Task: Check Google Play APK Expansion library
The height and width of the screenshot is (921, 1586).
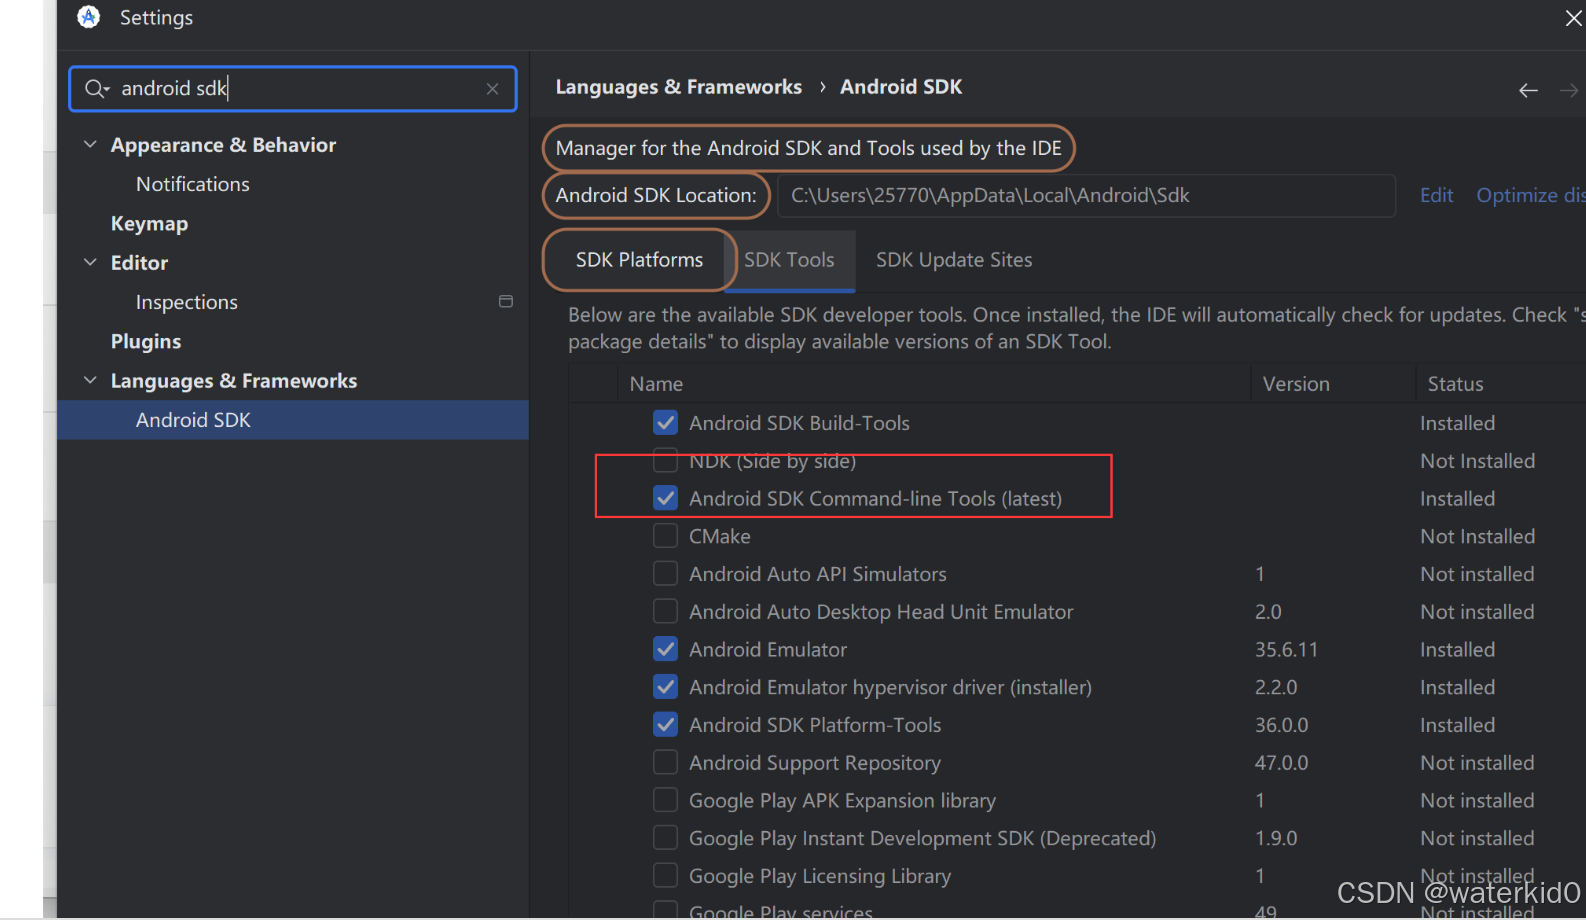Action: (x=665, y=800)
